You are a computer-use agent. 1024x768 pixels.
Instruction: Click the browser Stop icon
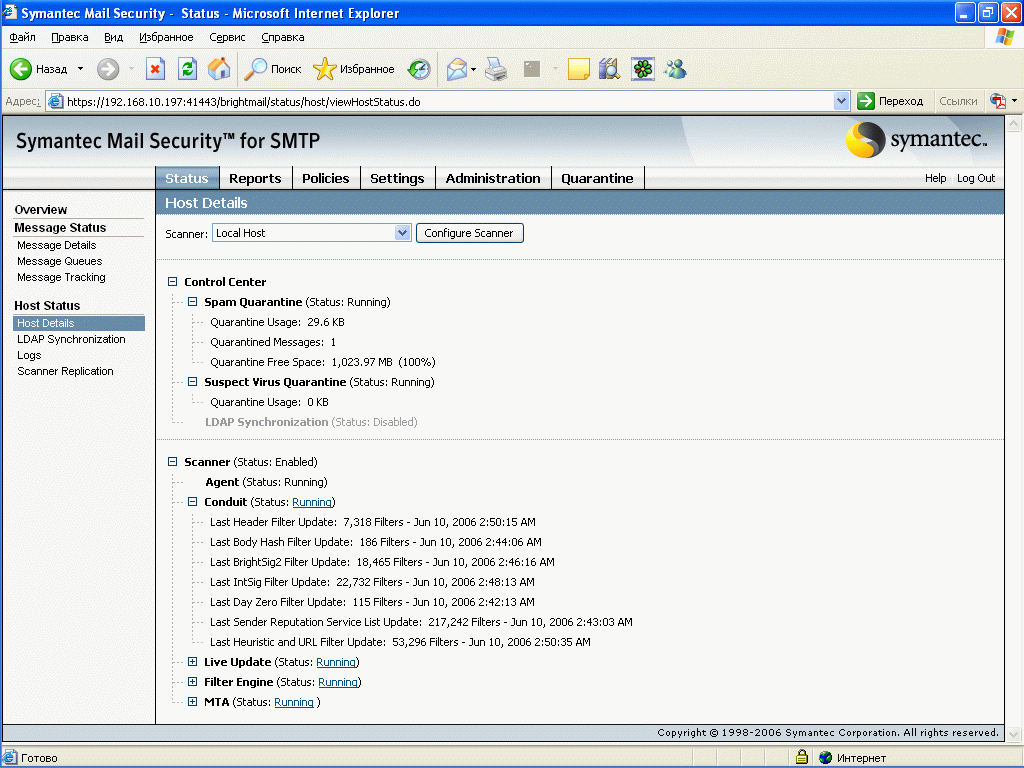[x=155, y=69]
